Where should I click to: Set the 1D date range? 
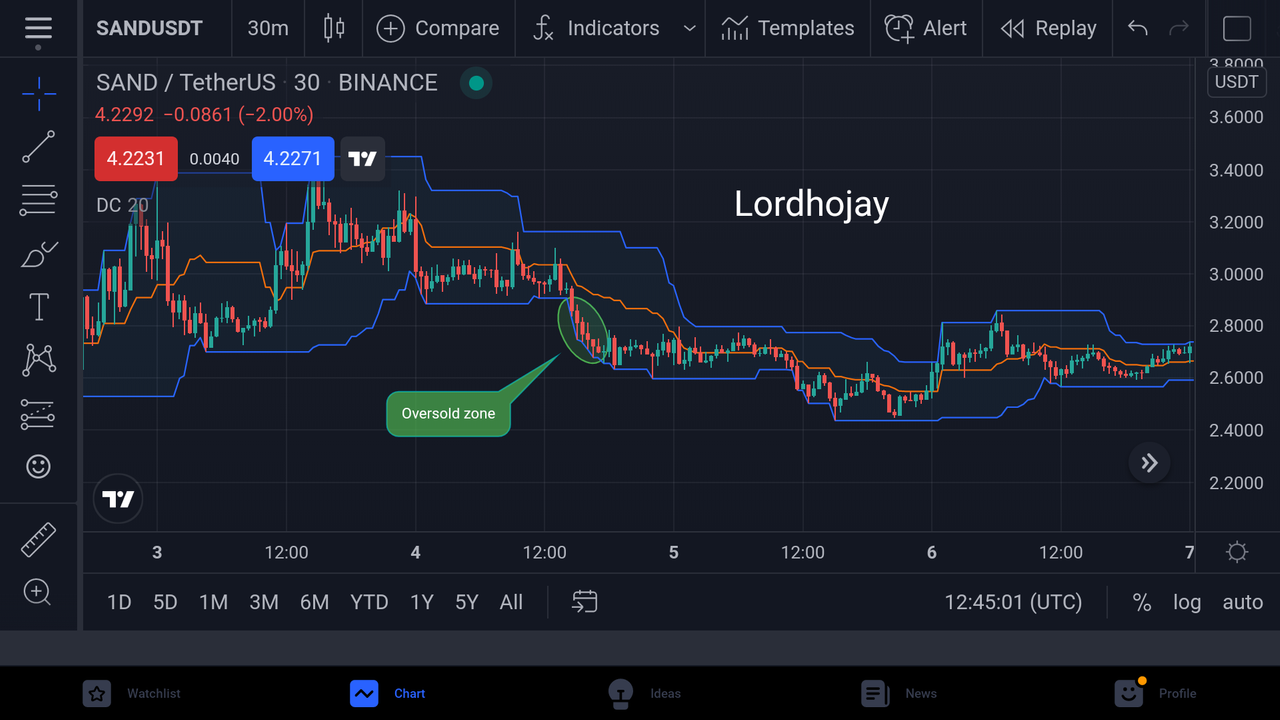(119, 602)
